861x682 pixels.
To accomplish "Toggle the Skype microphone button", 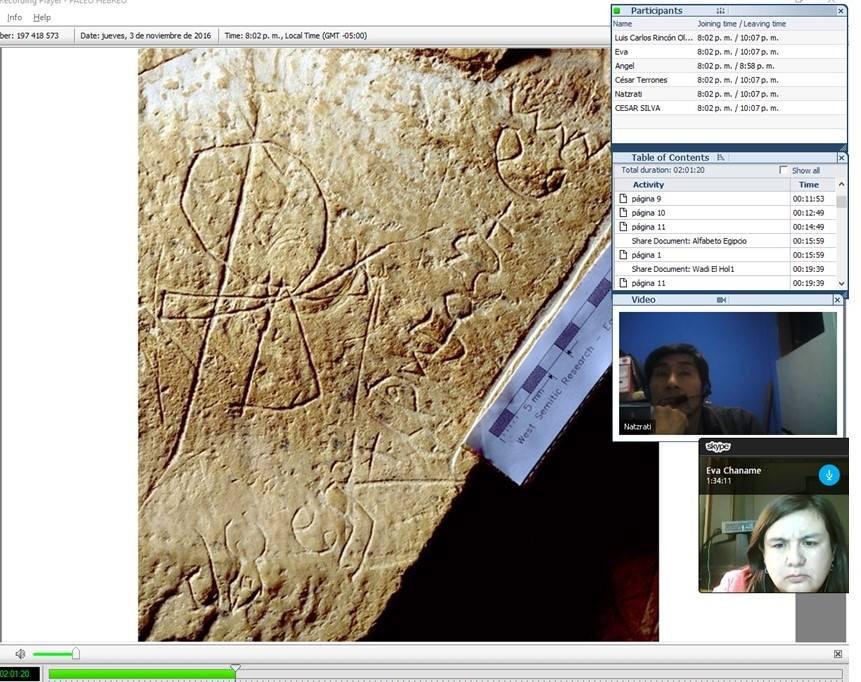I will pos(829,474).
